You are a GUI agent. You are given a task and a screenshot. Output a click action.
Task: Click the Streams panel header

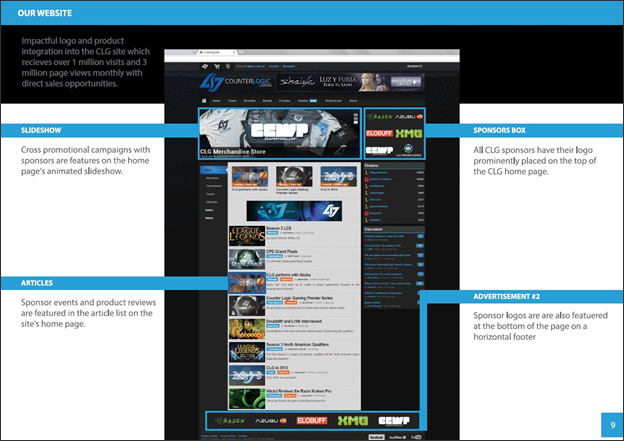click(394, 166)
